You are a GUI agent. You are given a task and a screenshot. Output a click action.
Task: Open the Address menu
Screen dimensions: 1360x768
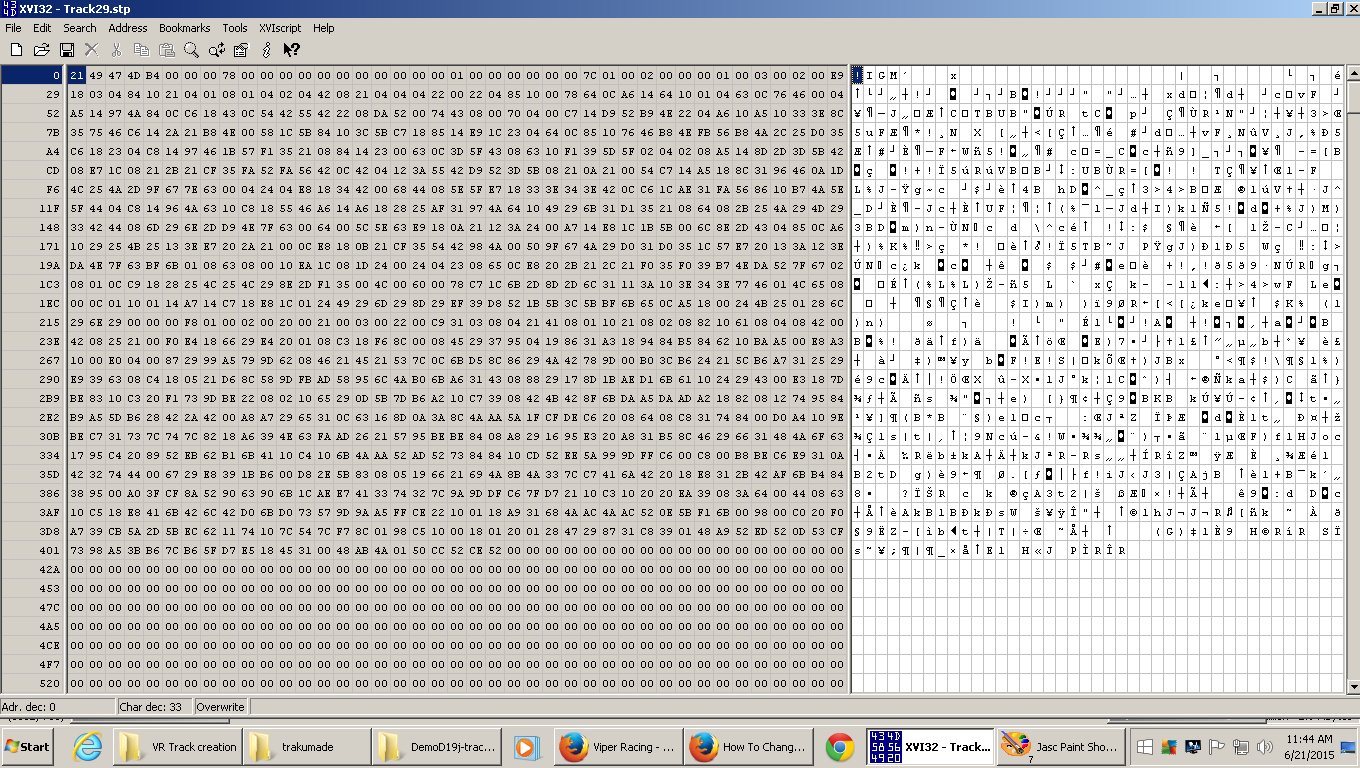pyautogui.click(x=128, y=28)
